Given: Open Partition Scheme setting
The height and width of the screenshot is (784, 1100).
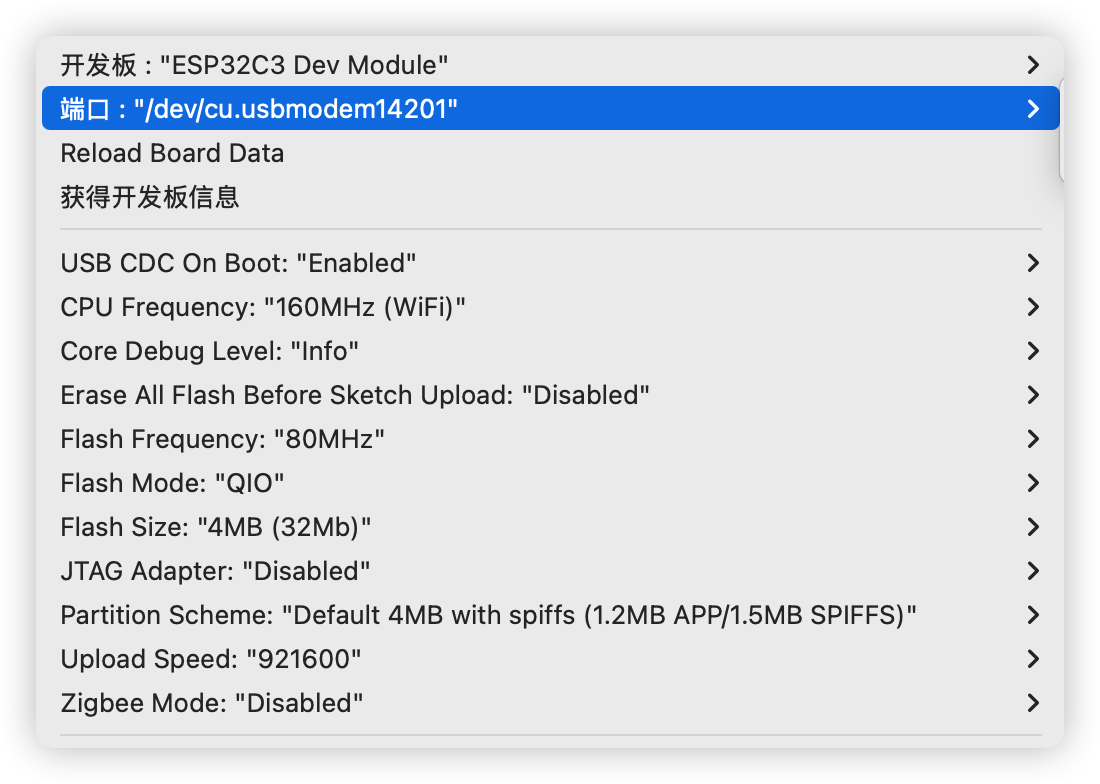Looking at the screenshot, I should [x=488, y=615].
